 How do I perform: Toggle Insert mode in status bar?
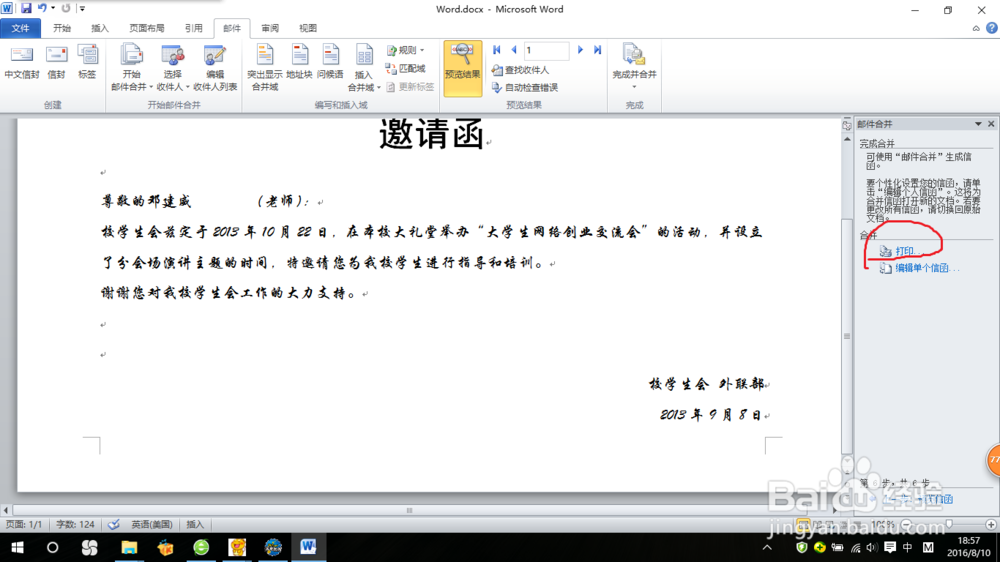tap(195, 524)
